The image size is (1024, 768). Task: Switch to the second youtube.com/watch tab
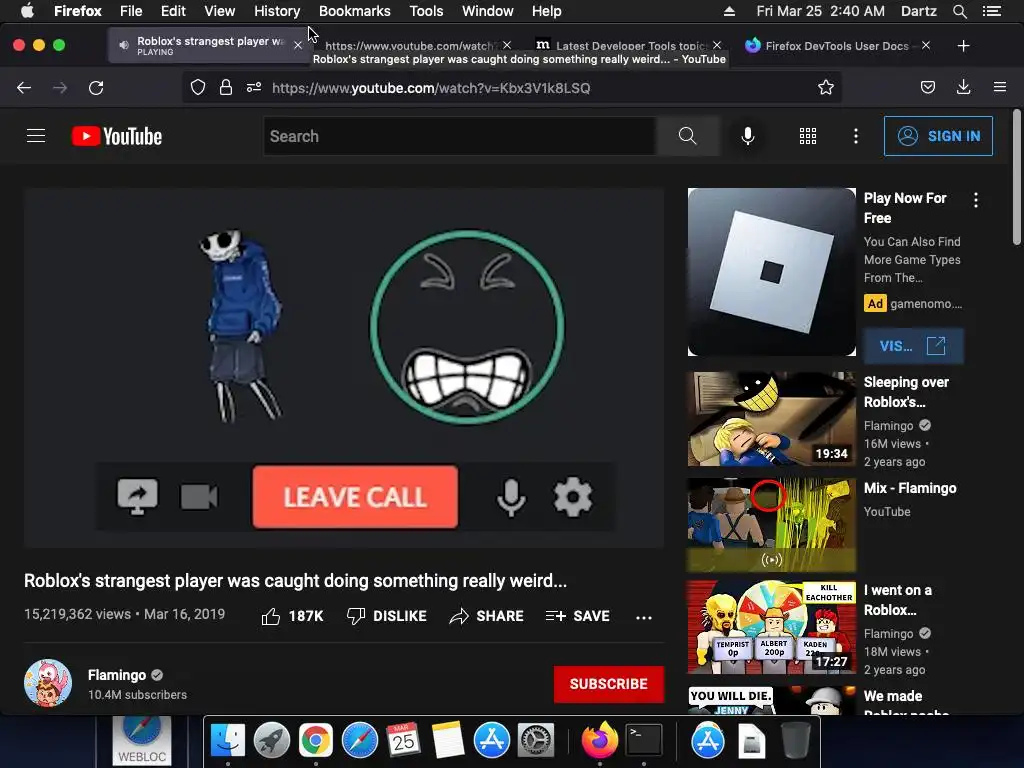(409, 46)
